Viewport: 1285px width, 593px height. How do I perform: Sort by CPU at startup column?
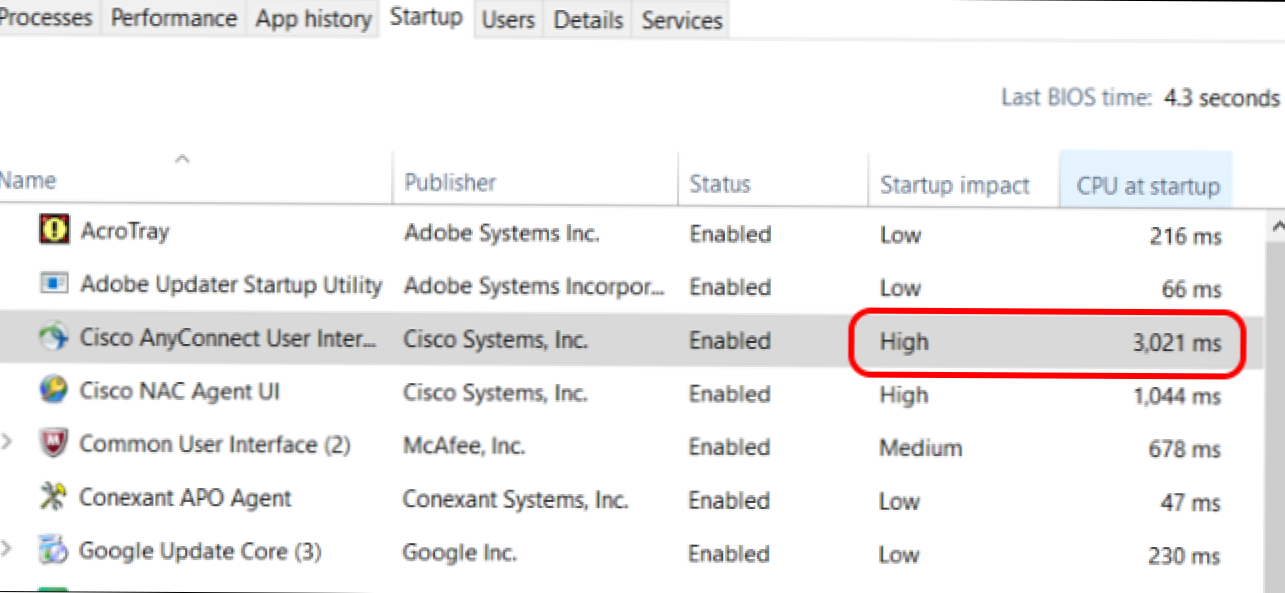[x=1147, y=186]
